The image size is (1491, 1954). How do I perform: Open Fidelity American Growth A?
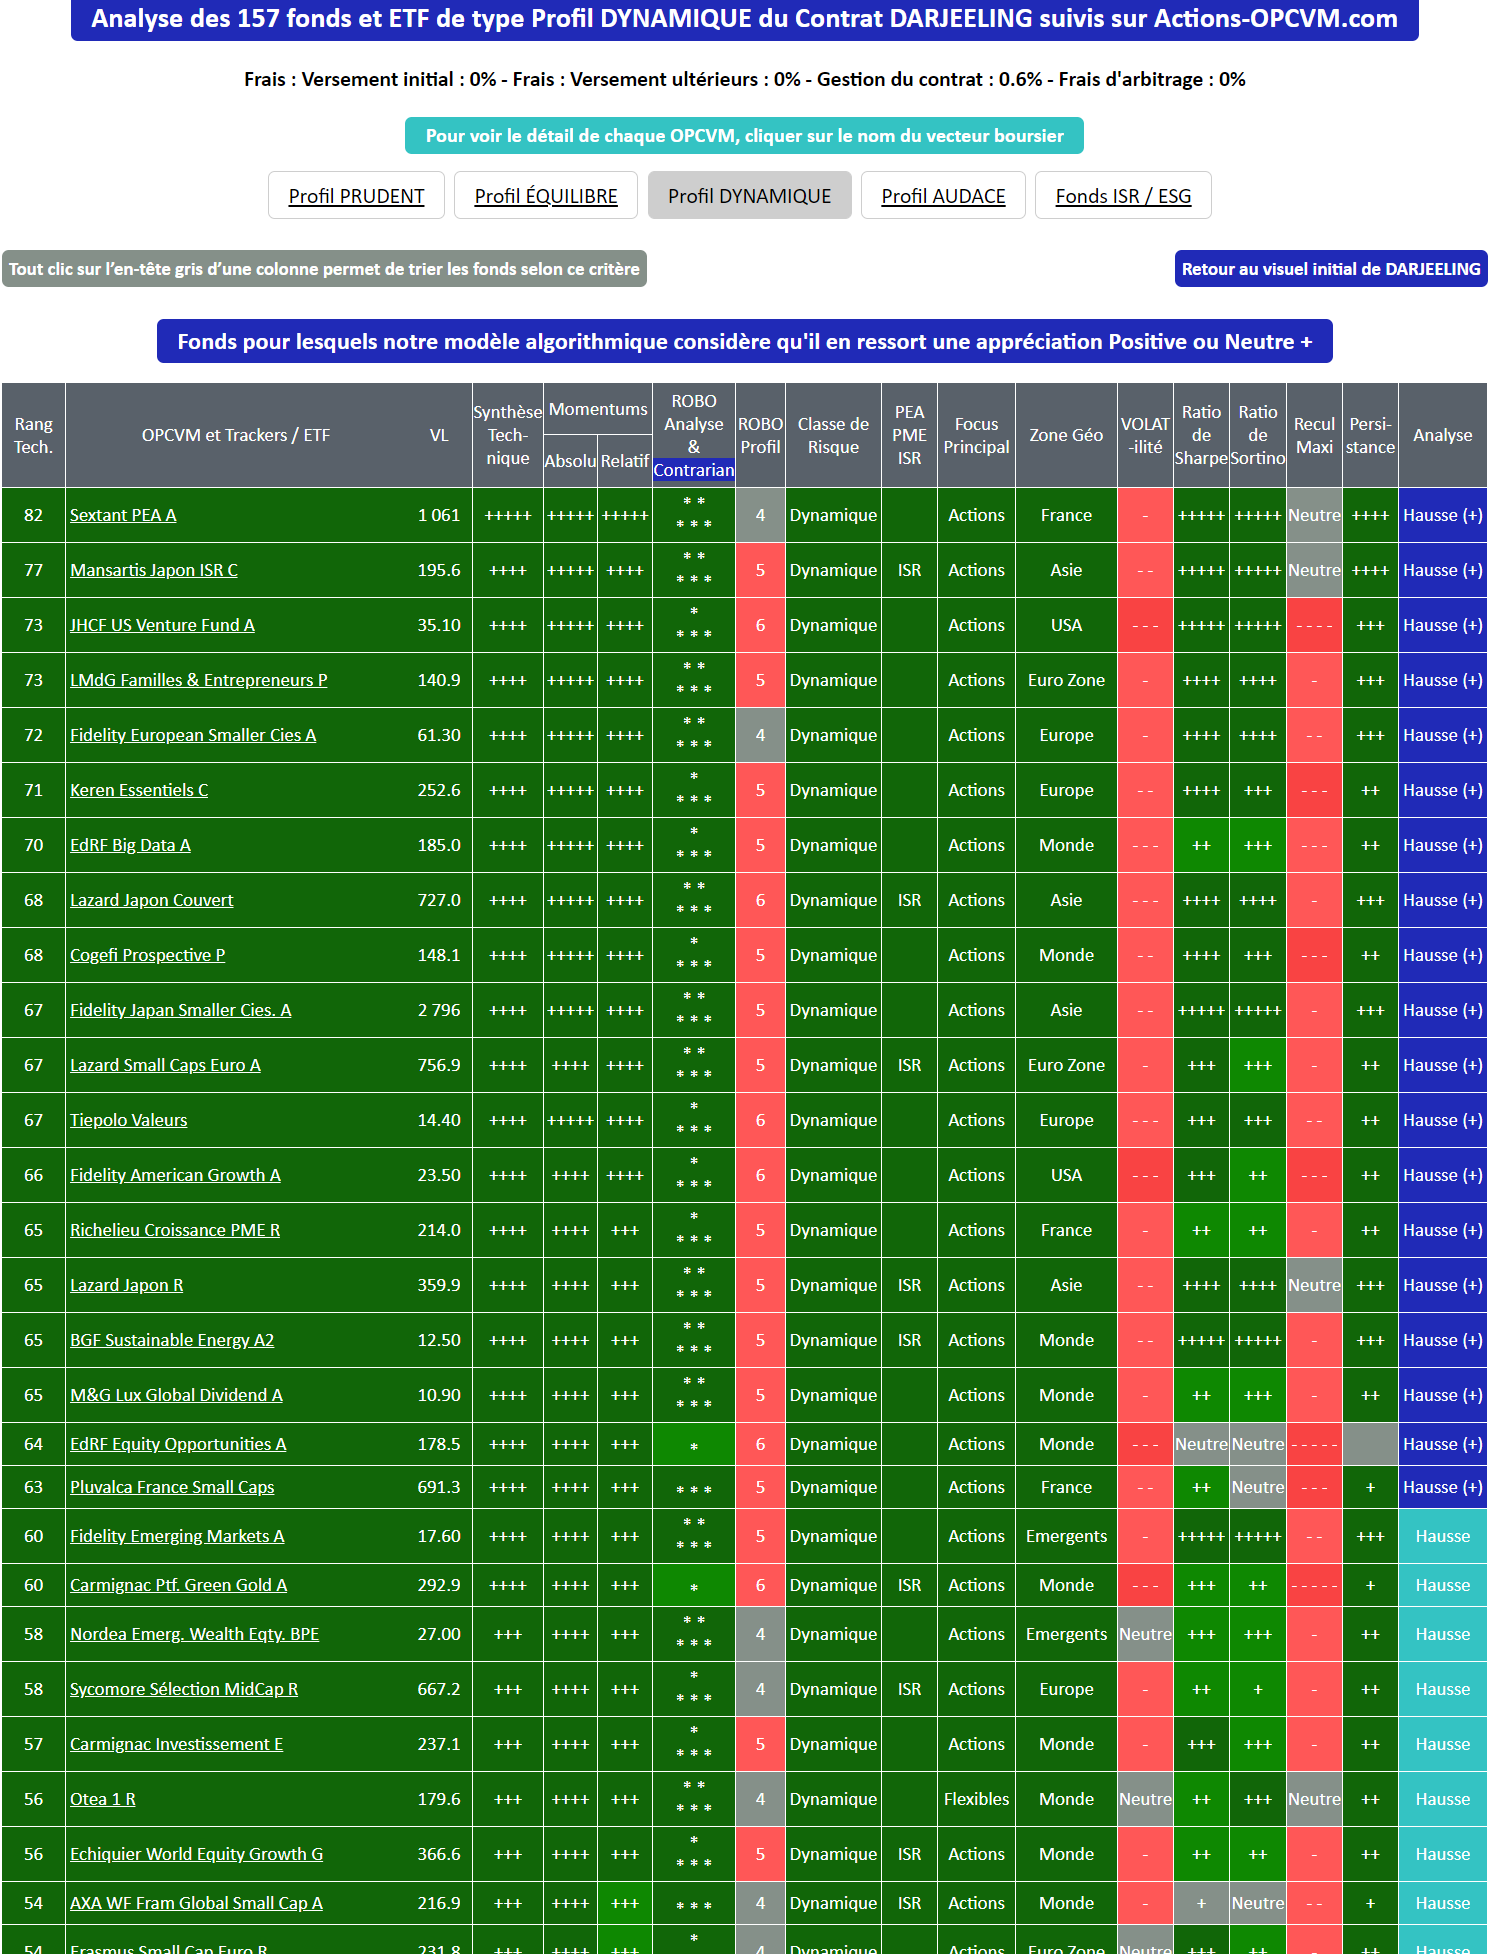coord(175,1175)
